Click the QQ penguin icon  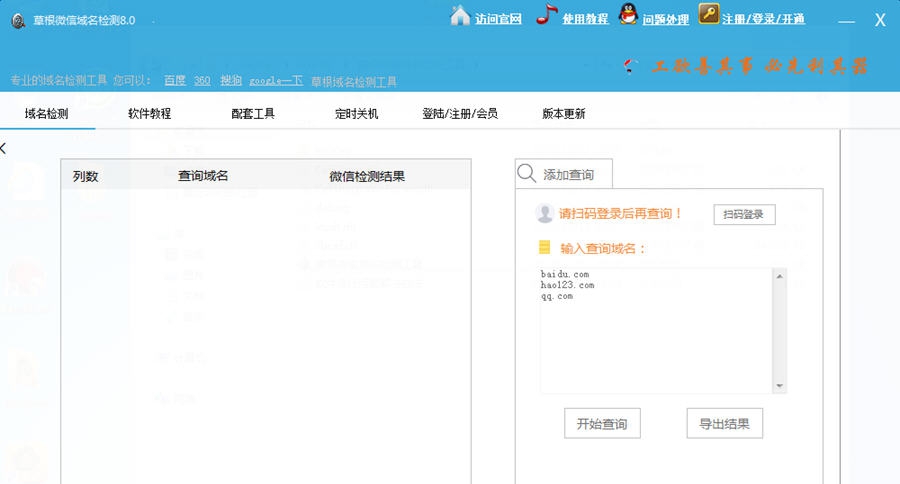pyautogui.click(x=628, y=16)
